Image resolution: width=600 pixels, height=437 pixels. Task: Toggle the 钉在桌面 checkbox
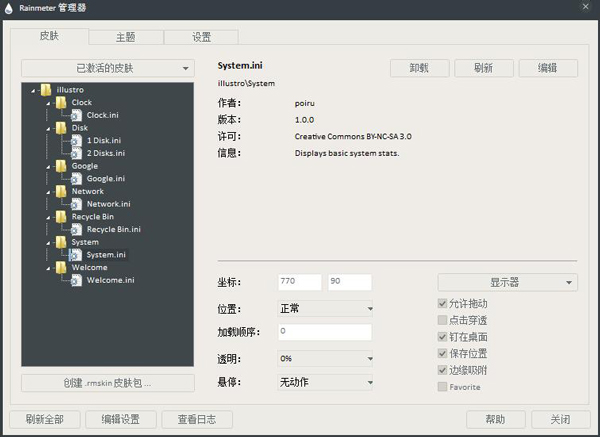pos(442,337)
